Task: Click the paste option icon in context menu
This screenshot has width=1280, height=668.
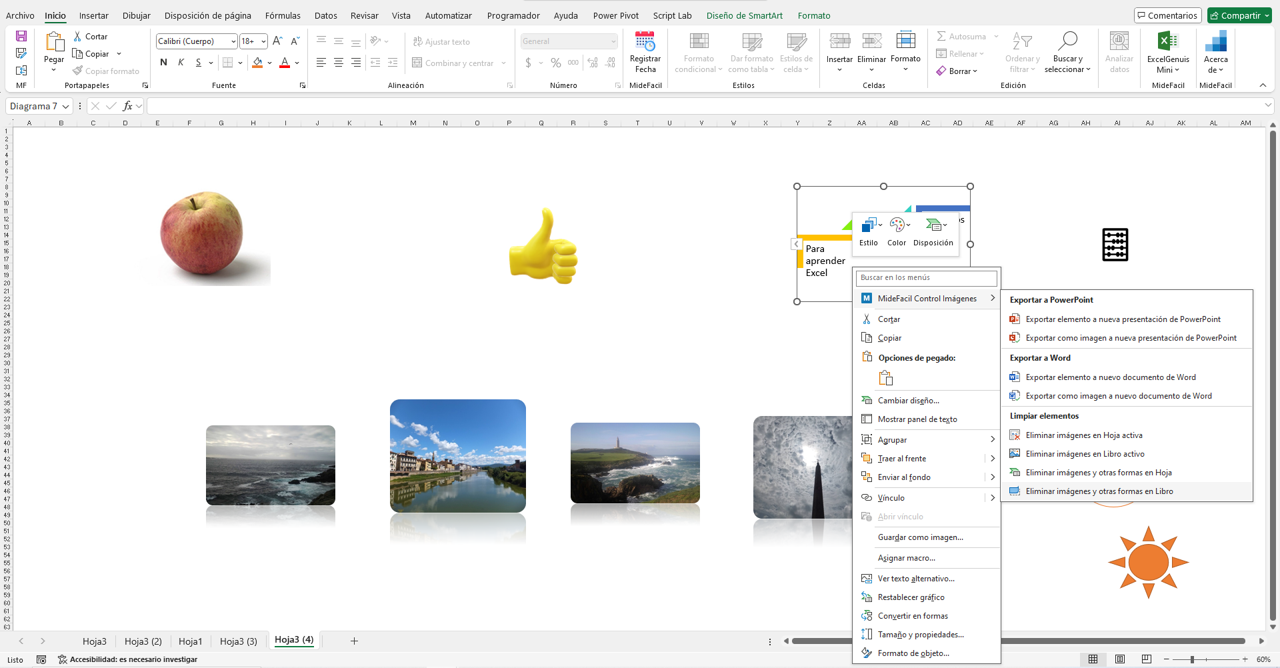Action: click(x=885, y=378)
